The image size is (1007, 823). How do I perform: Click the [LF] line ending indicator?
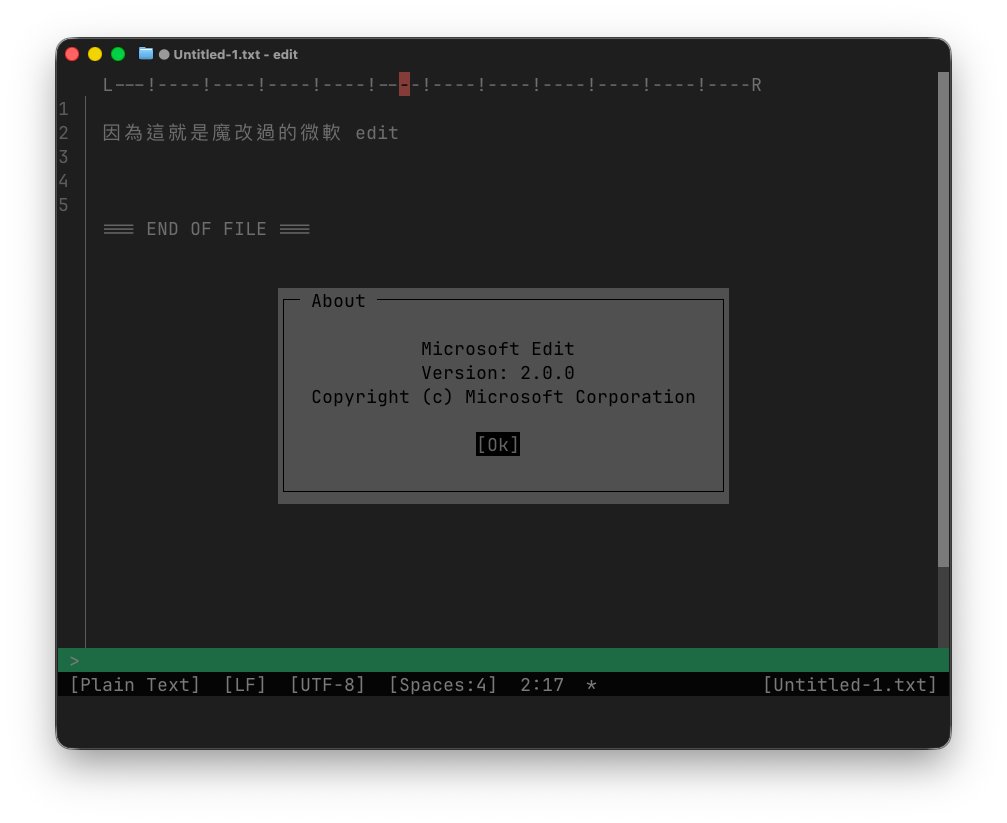tap(245, 685)
